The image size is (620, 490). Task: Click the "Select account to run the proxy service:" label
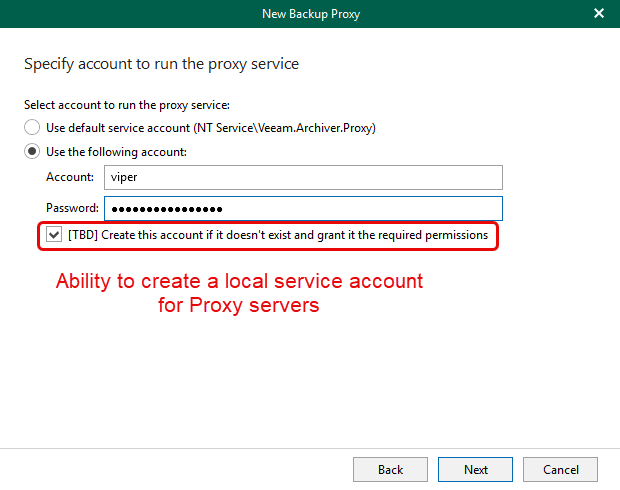127,105
